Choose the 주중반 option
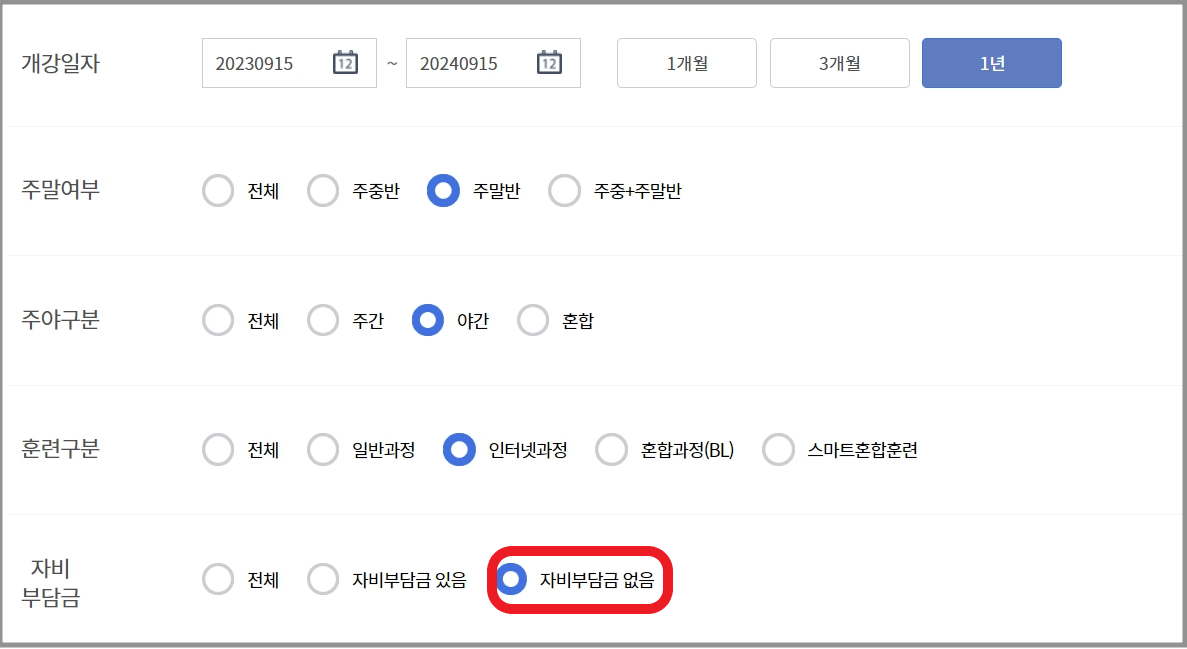 (323, 190)
